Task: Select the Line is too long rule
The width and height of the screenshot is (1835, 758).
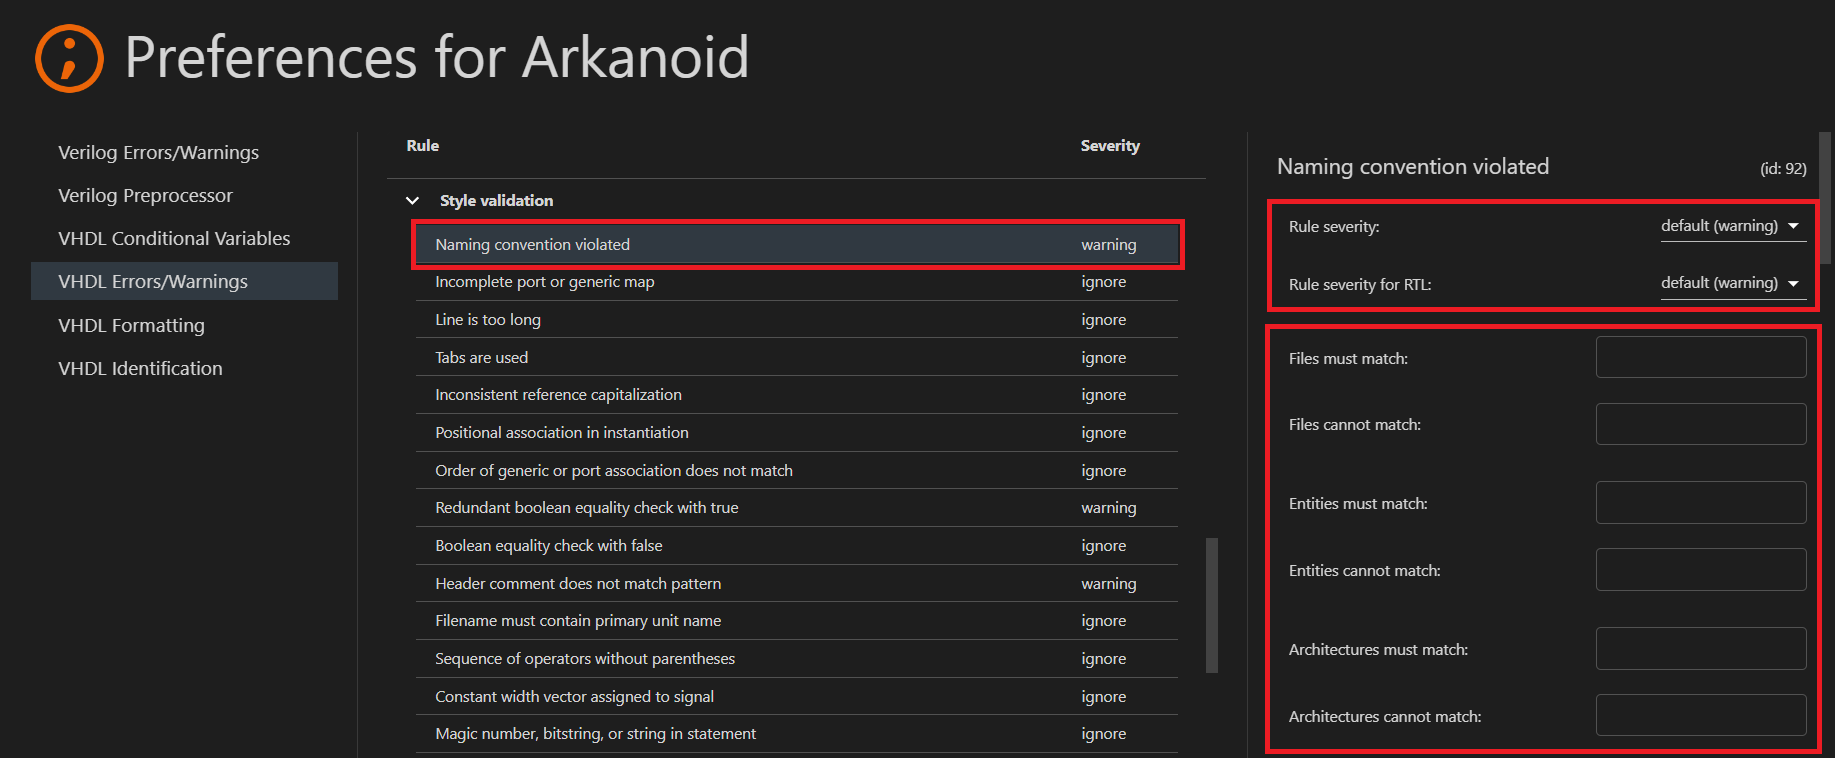Action: pyautogui.click(x=487, y=320)
